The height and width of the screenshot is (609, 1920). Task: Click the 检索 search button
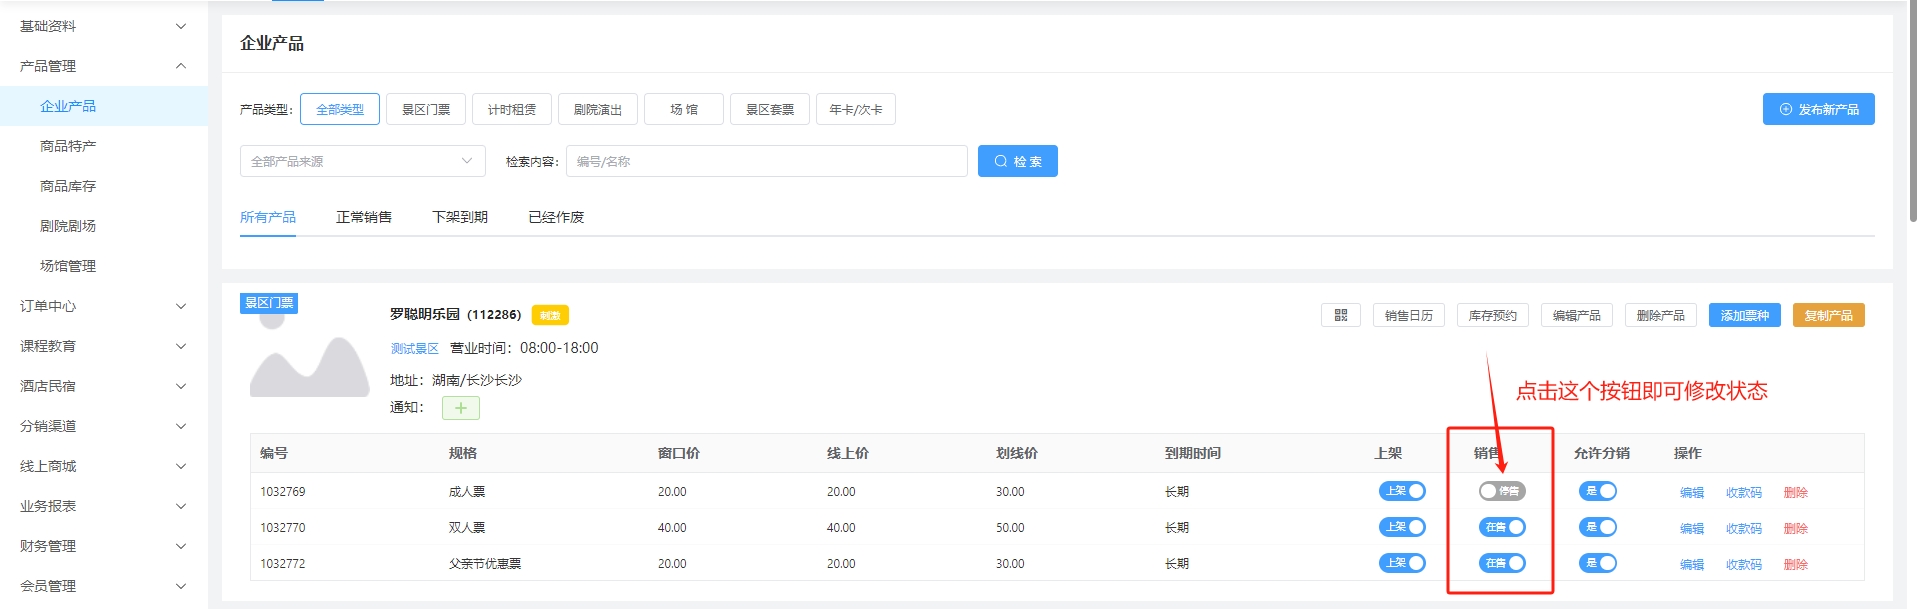click(1017, 161)
